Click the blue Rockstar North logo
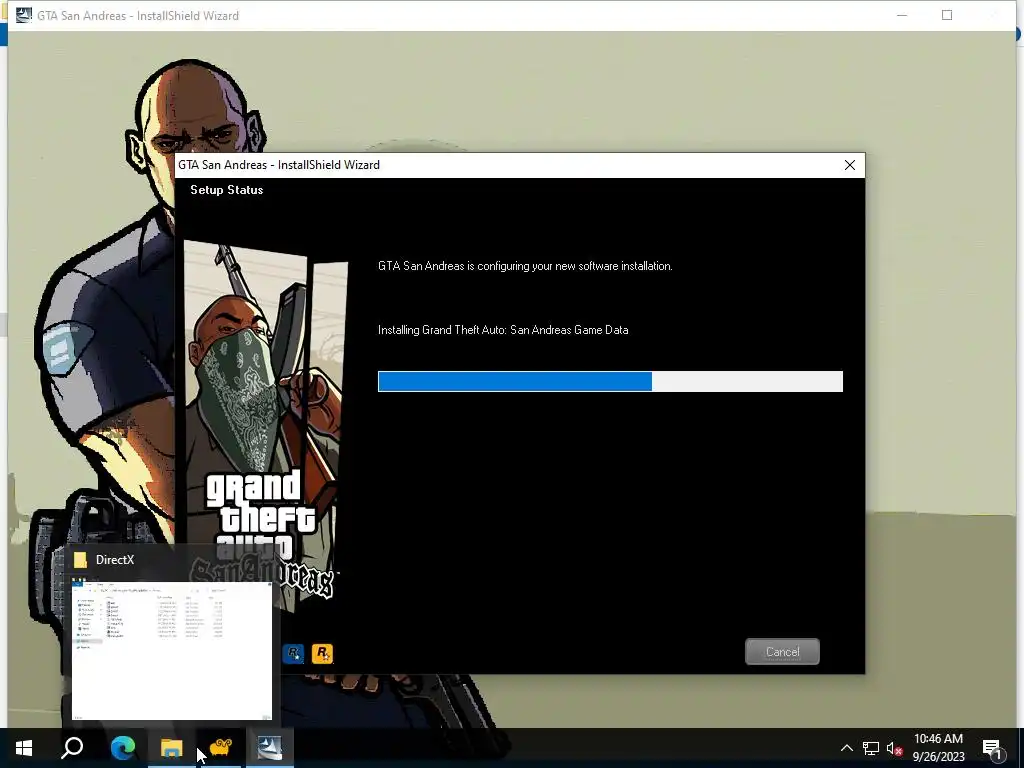Image resolution: width=1024 pixels, height=768 pixels. pyautogui.click(x=293, y=653)
